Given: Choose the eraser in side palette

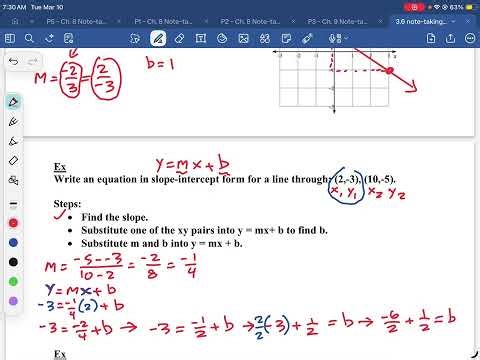Looking at the screenshot, I should coord(13,161).
